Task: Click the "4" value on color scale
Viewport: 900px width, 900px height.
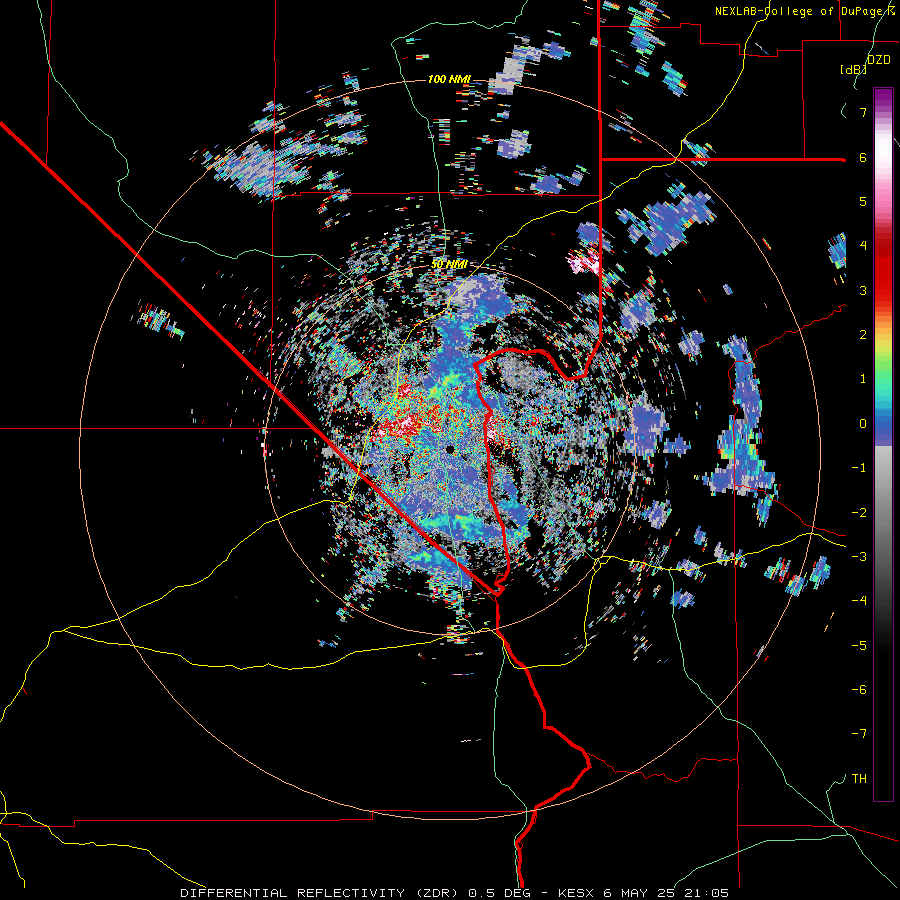Action: 863,246
